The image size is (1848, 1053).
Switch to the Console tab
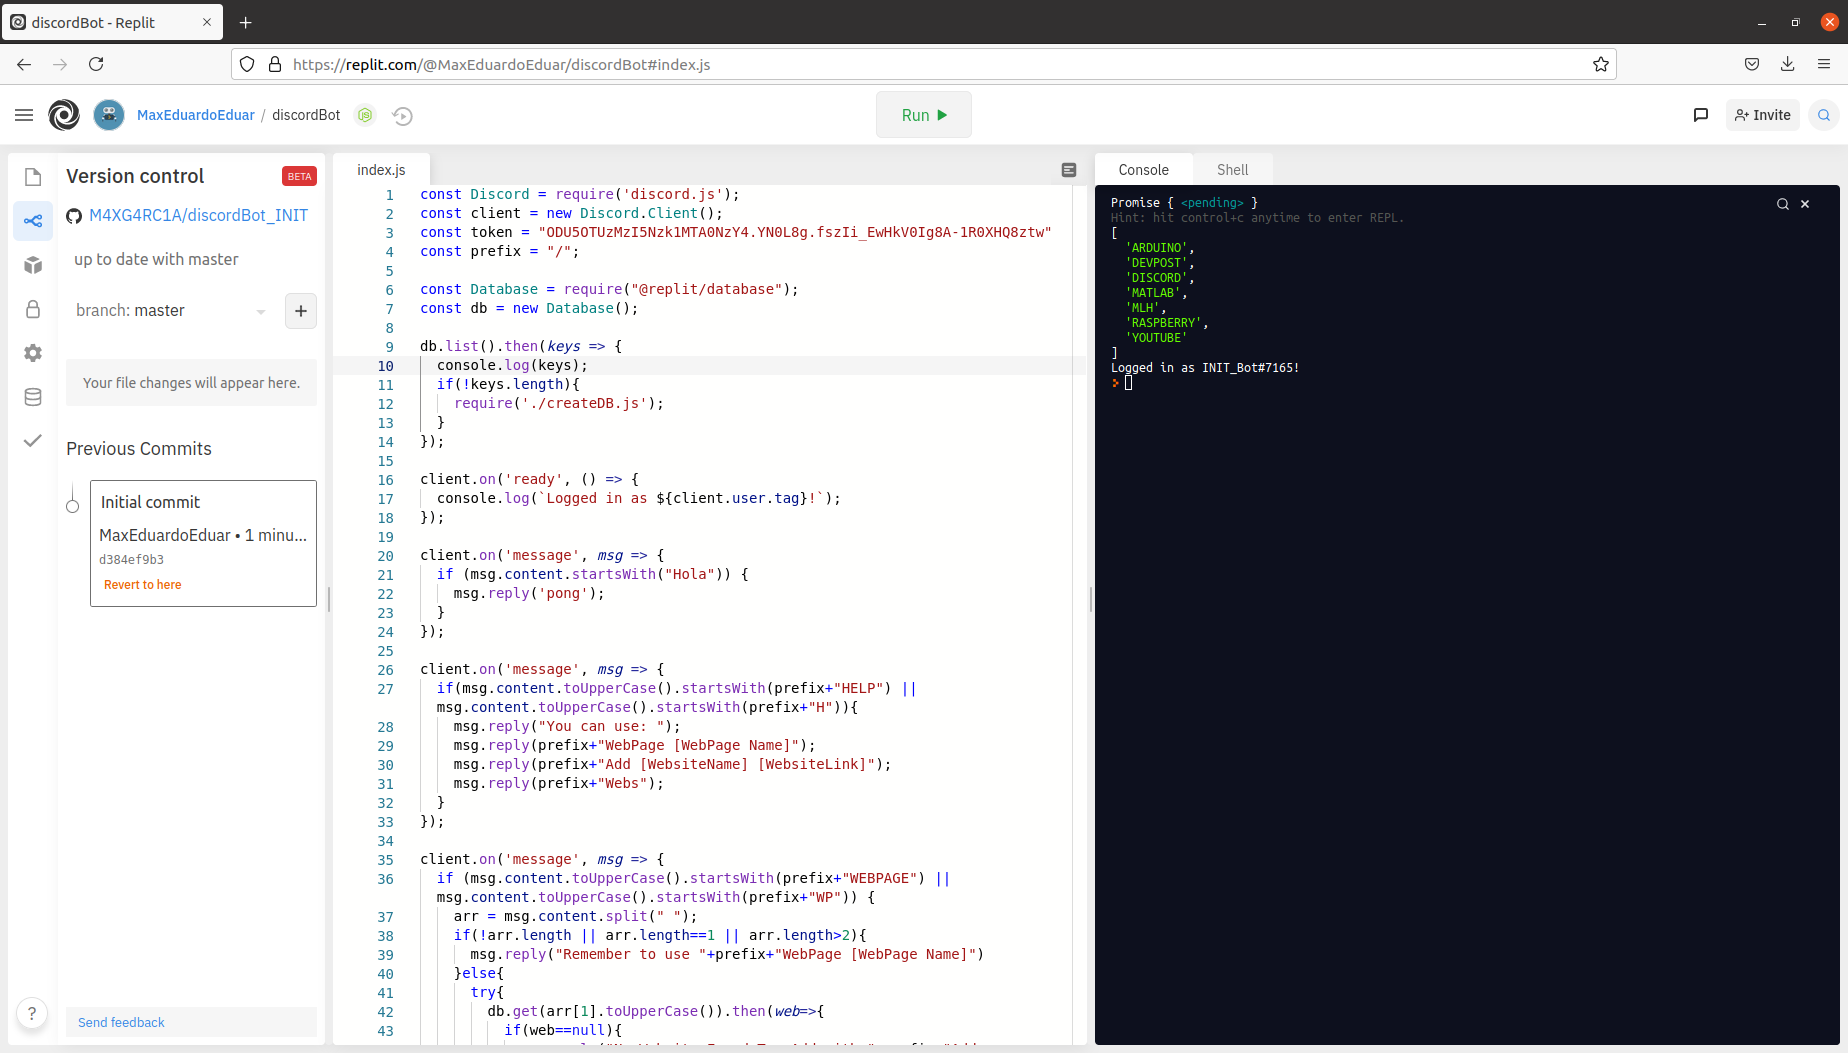click(x=1144, y=170)
